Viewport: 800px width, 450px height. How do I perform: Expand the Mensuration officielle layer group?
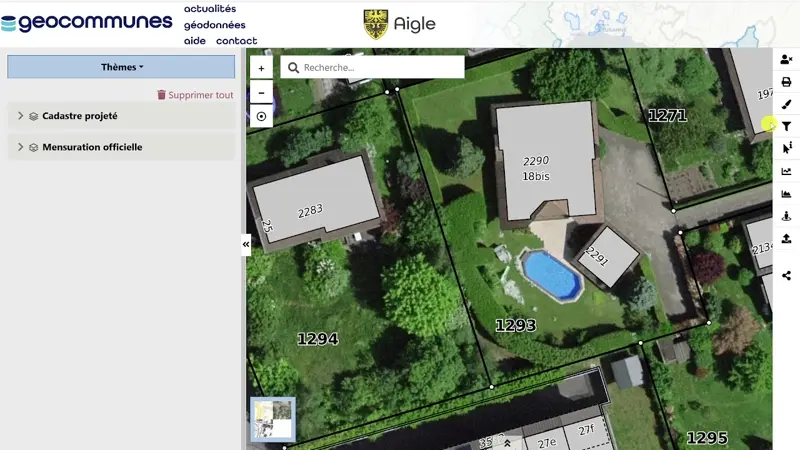tap(20, 147)
